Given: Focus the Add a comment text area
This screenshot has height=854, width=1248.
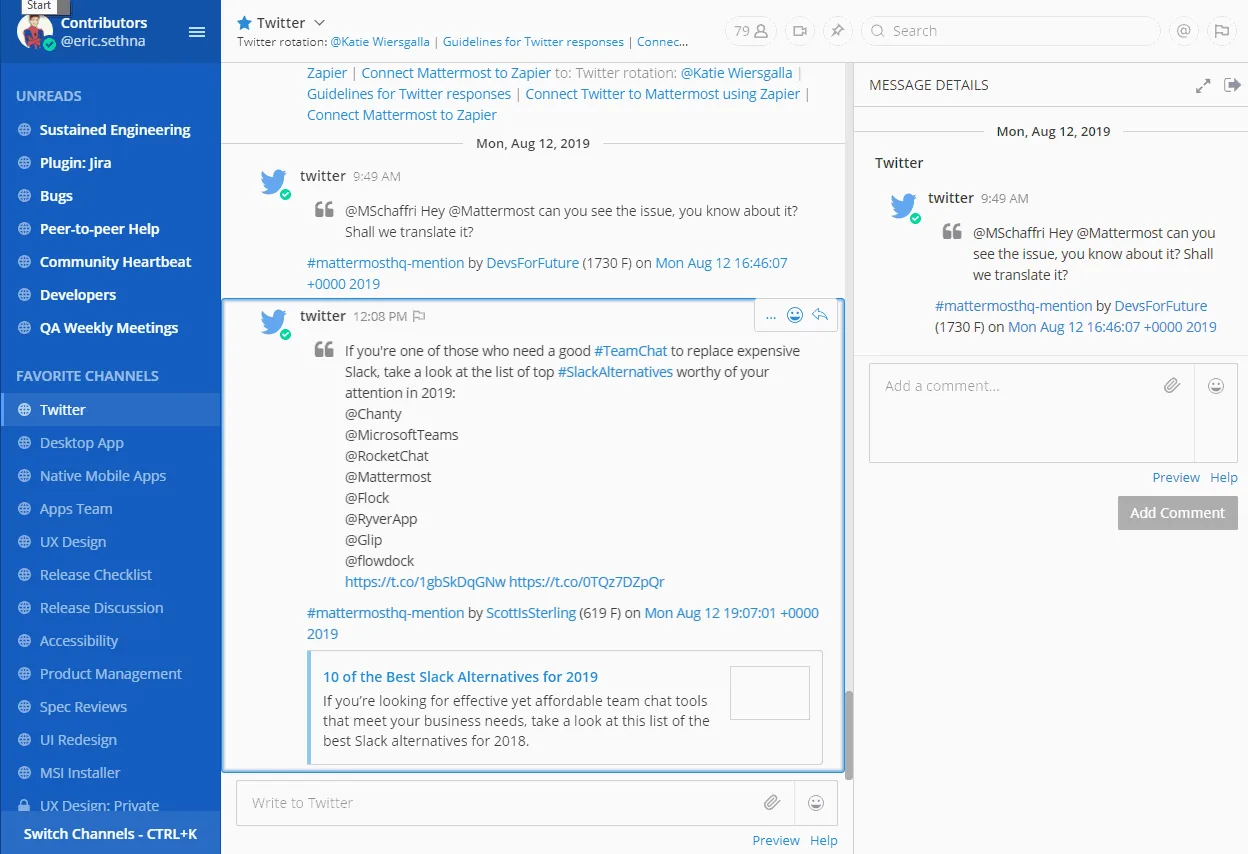Looking at the screenshot, I should pyautogui.click(x=1031, y=413).
